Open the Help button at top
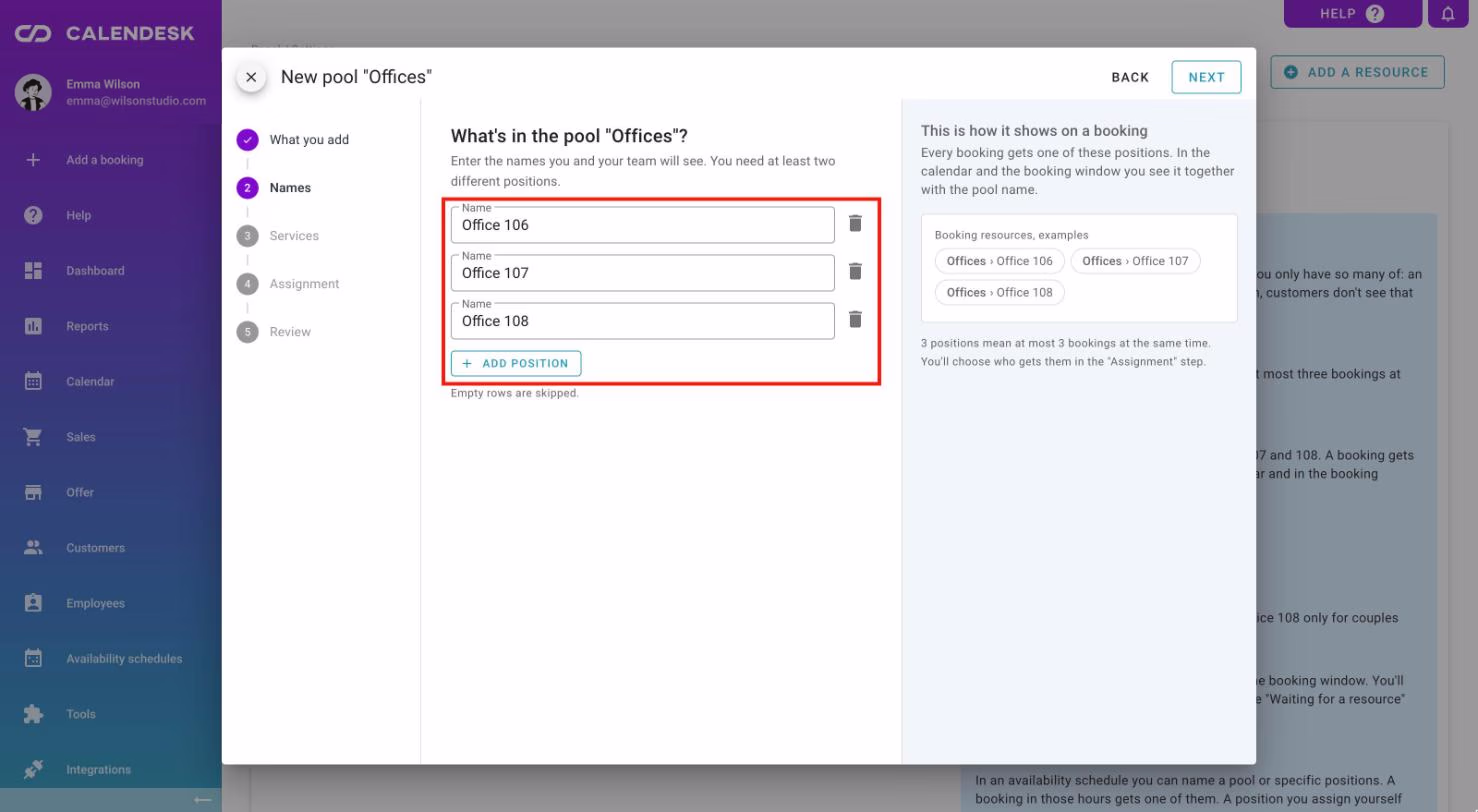The image size is (1478, 812). point(1352,14)
